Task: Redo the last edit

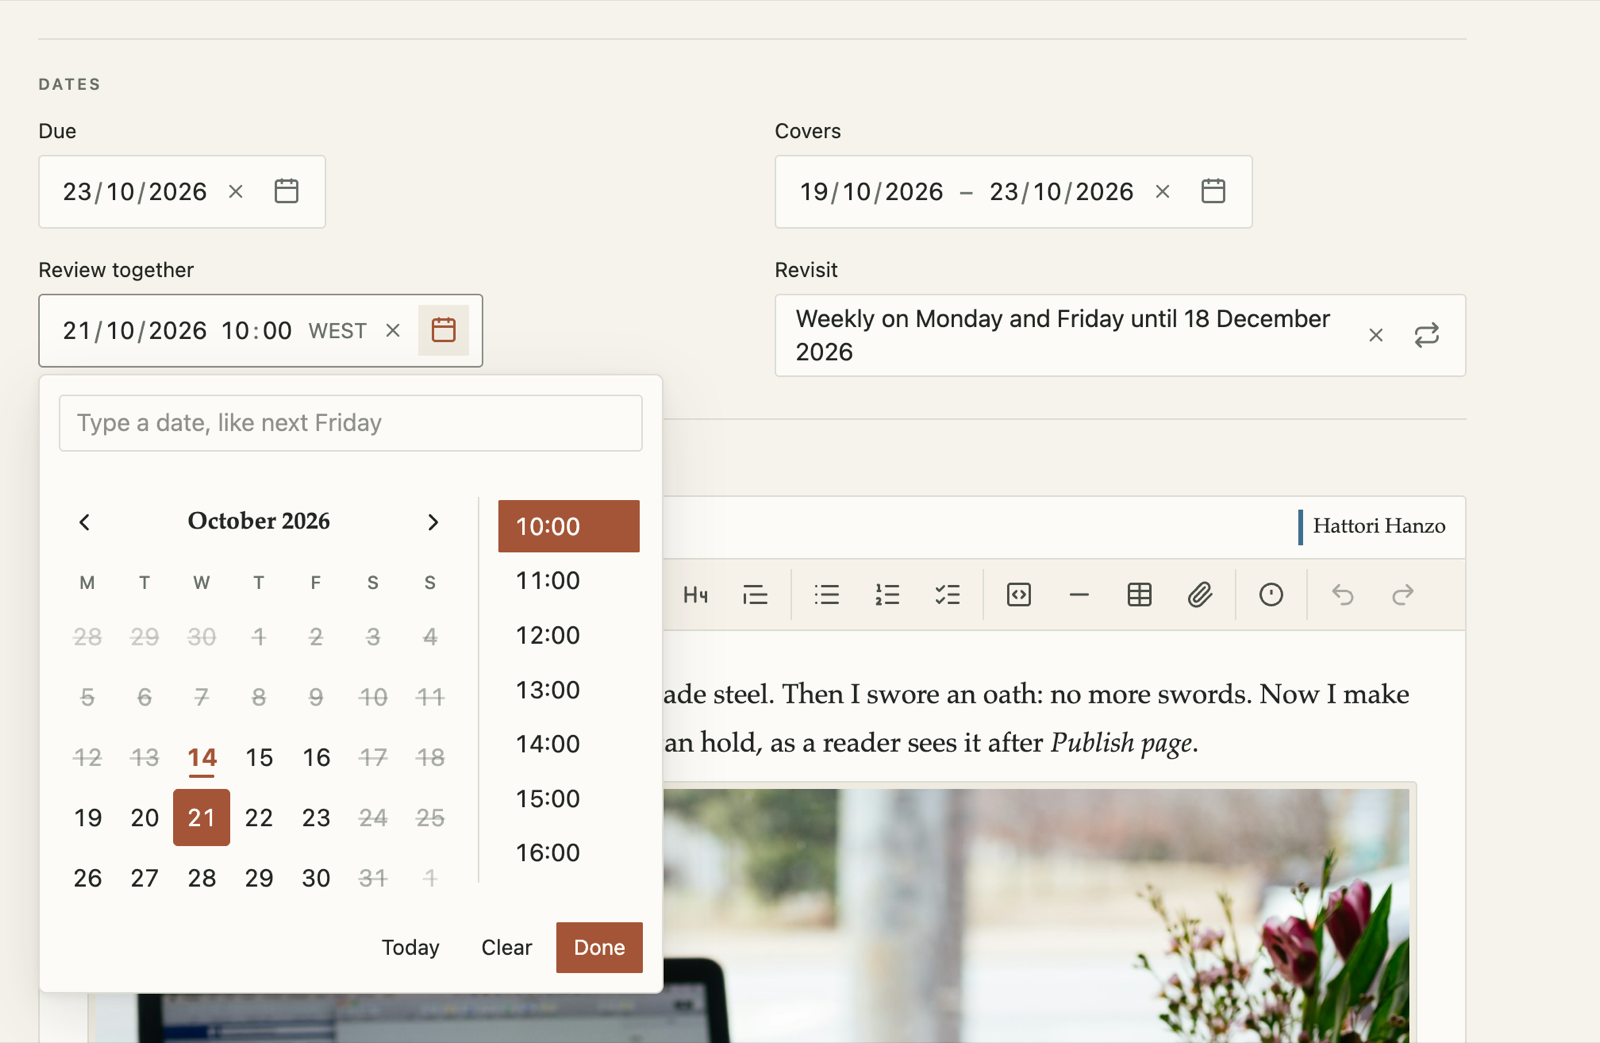Action: [x=1403, y=595]
